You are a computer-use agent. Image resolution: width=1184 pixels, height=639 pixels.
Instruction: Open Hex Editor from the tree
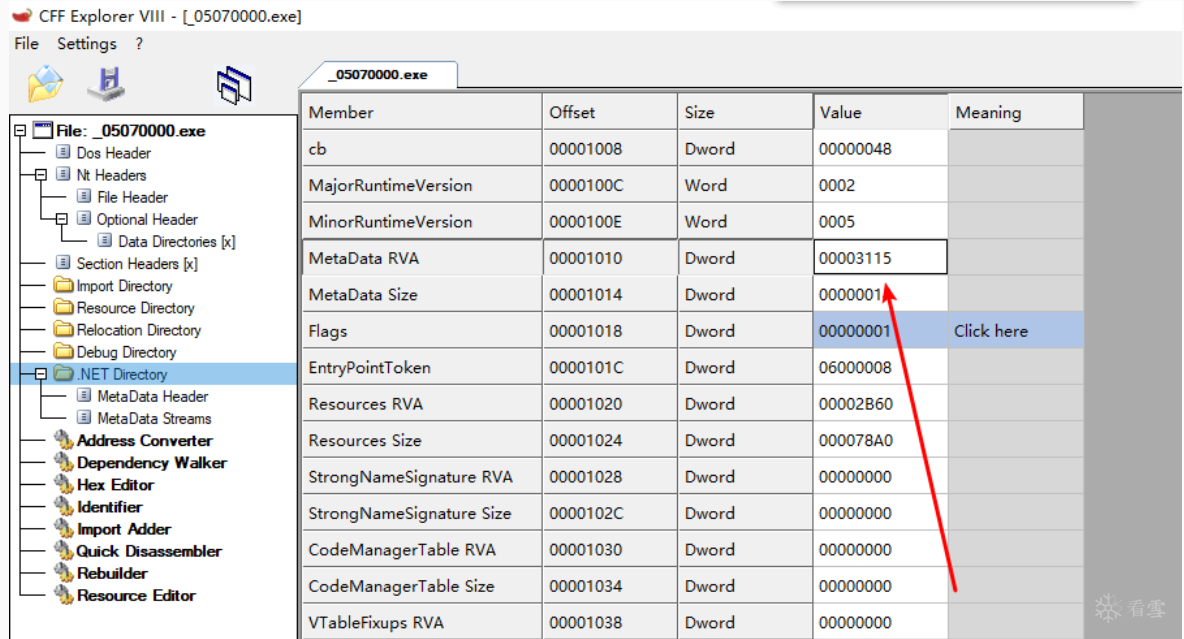[115, 485]
